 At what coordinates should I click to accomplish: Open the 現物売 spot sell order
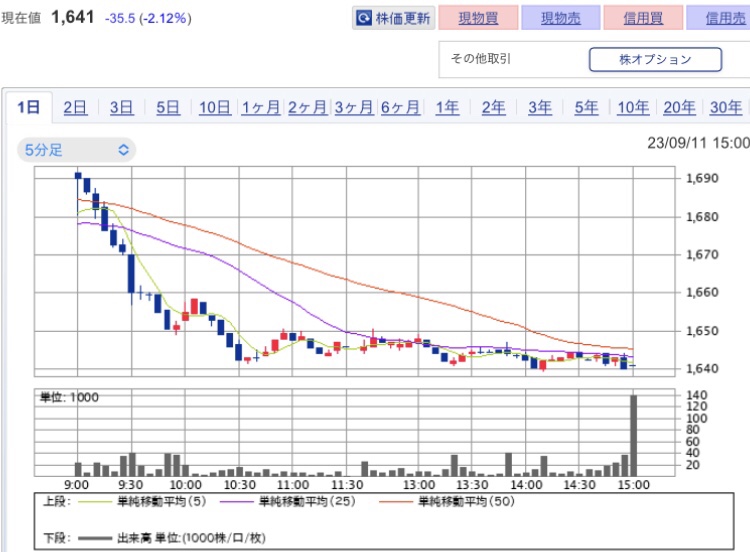point(561,18)
